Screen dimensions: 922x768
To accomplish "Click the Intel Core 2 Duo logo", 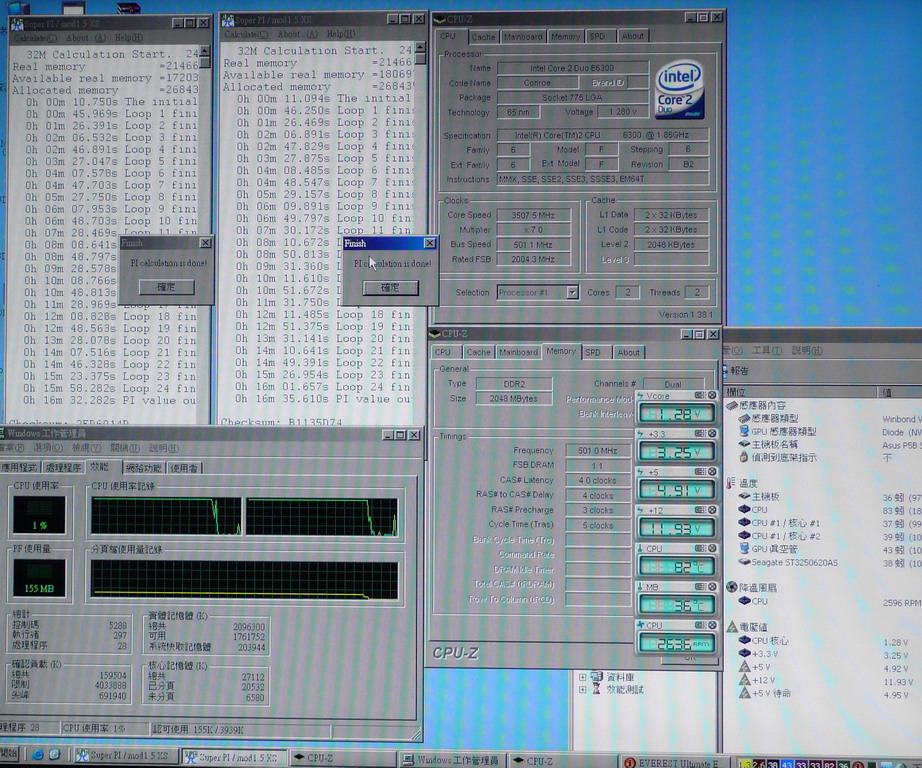I will coord(680,90).
